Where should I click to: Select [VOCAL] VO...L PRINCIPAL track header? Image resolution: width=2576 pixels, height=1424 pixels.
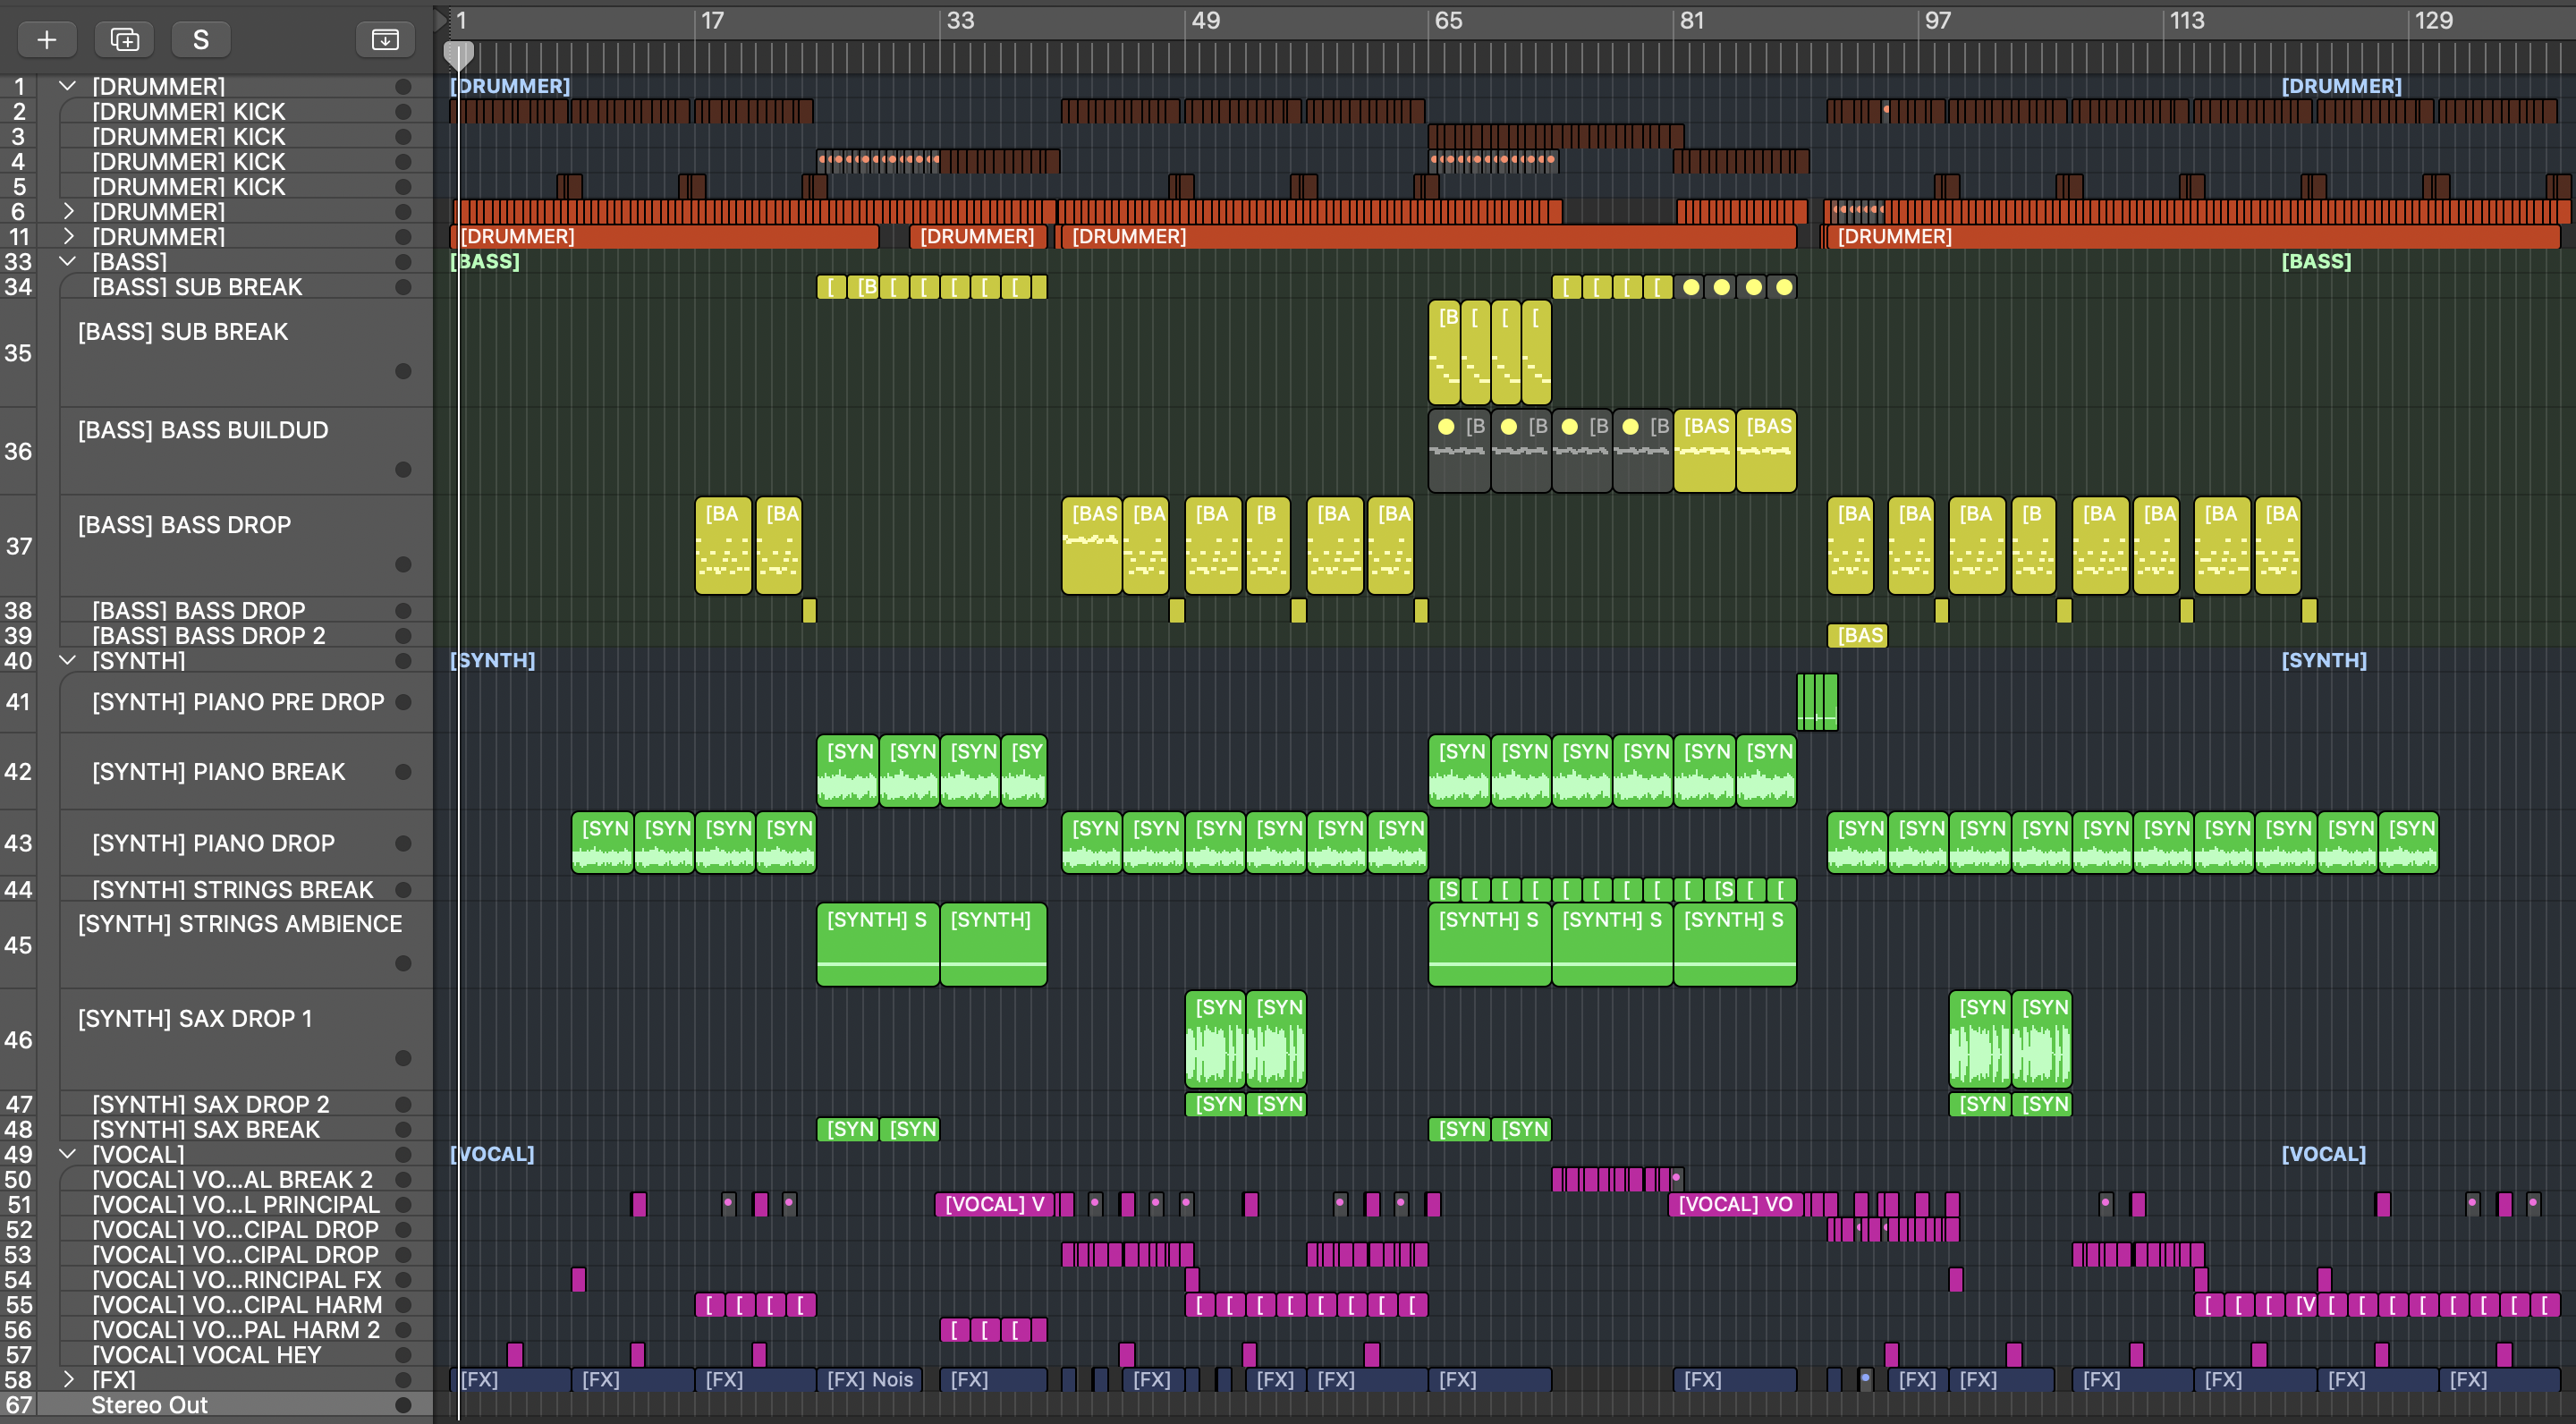[216, 1204]
